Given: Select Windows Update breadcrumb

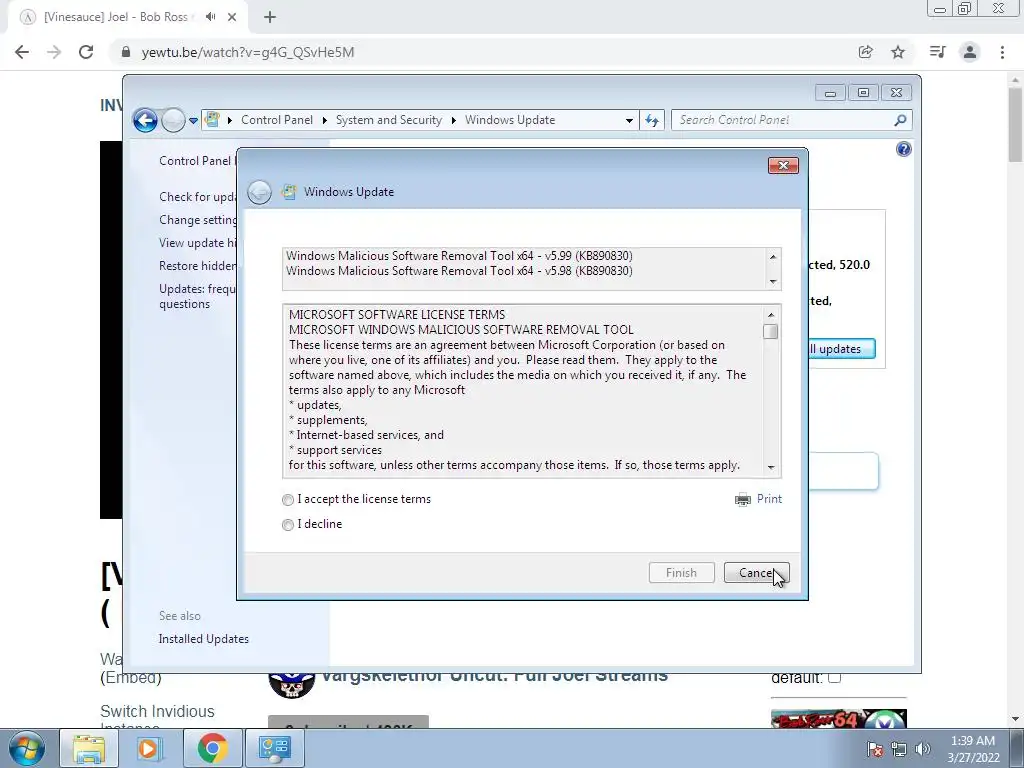Looking at the screenshot, I should point(510,120).
